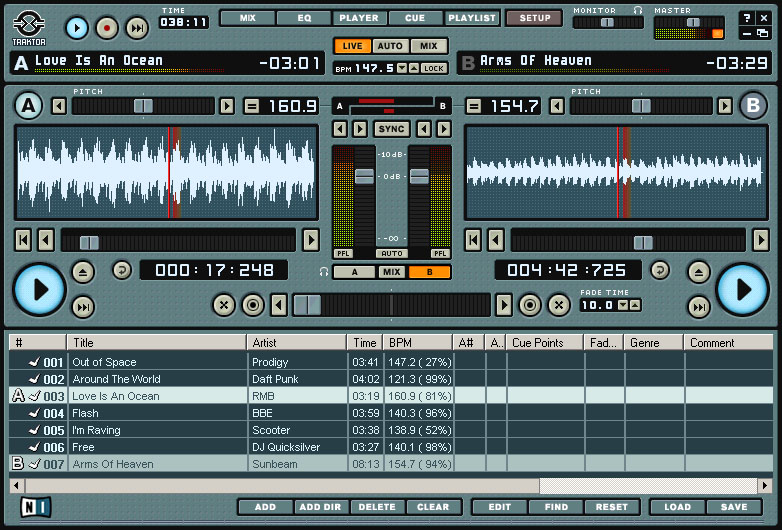
Task: Click the SAVE playlist button
Action: tap(734, 507)
